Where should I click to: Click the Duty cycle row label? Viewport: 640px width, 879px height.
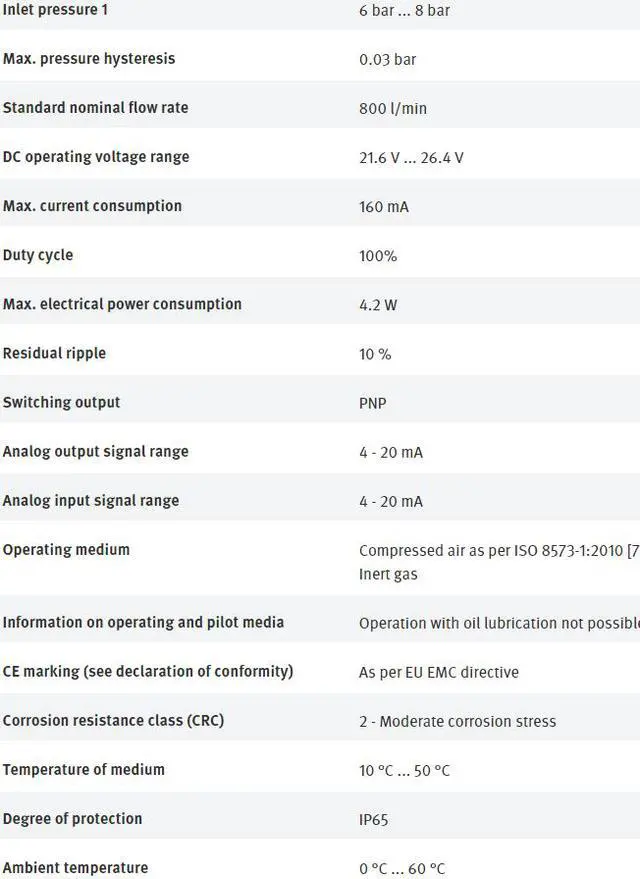coord(38,255)
